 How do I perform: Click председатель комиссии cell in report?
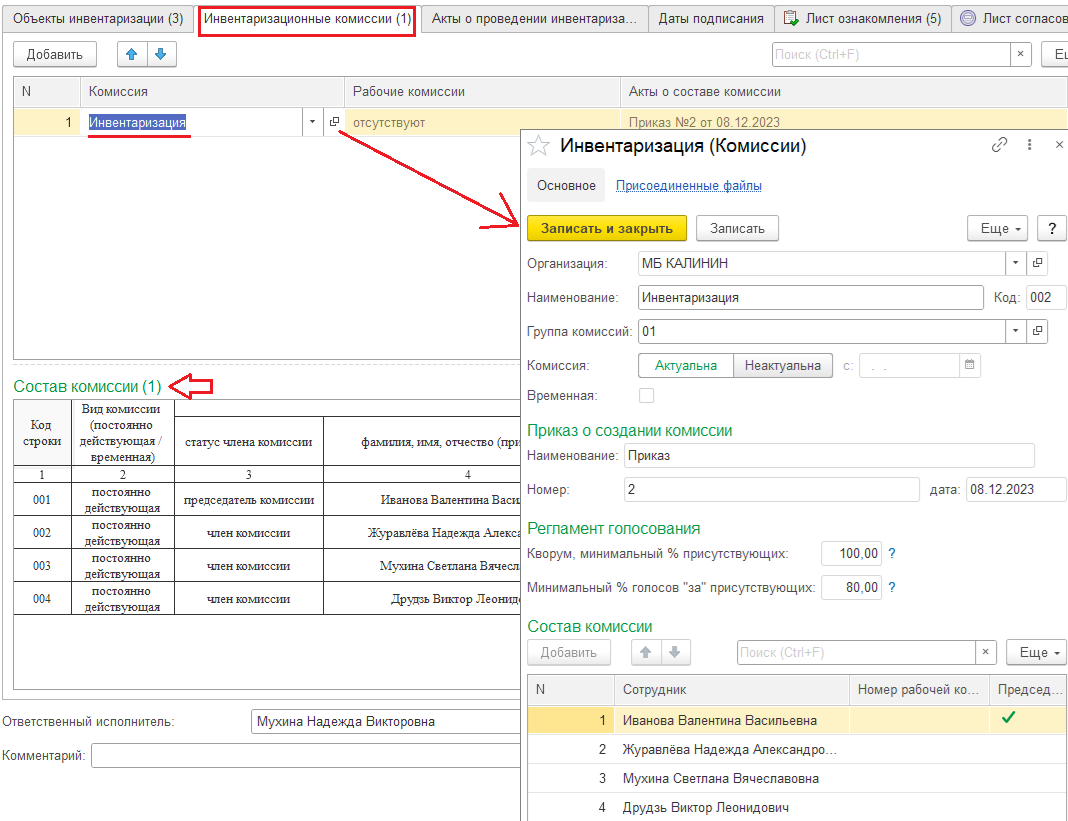(x=249, y=499)
